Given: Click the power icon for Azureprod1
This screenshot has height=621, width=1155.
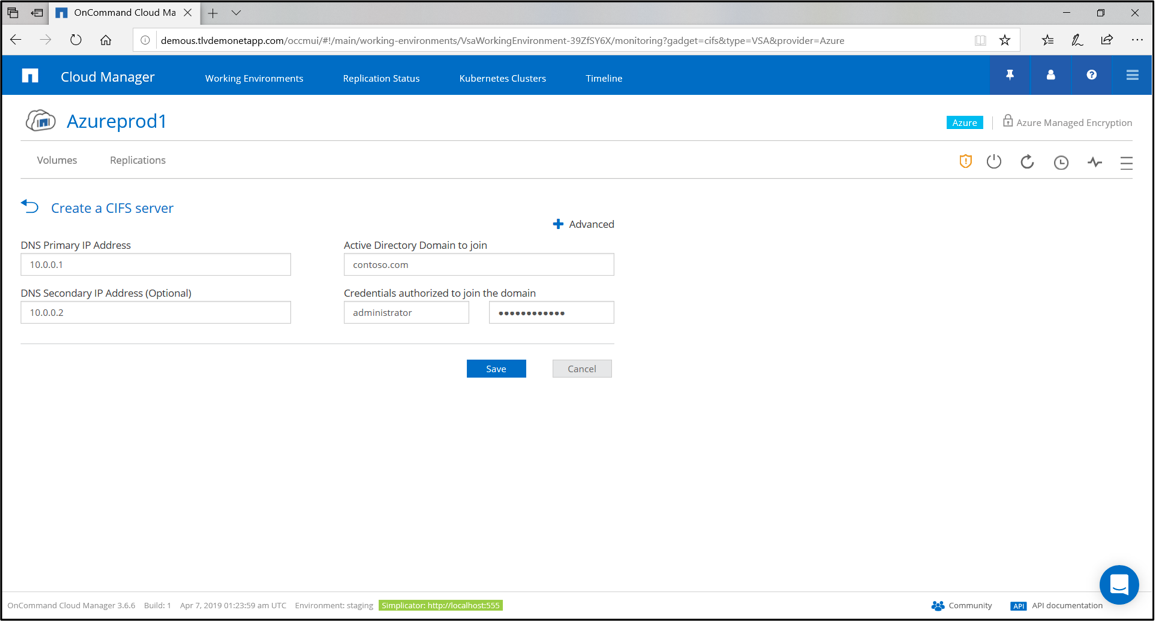Looking at the screenshot, I should (x=994, y=162).
